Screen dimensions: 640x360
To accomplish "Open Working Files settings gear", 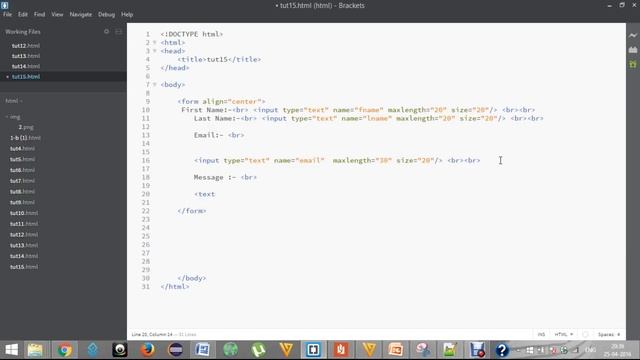I will pos(107,31).
